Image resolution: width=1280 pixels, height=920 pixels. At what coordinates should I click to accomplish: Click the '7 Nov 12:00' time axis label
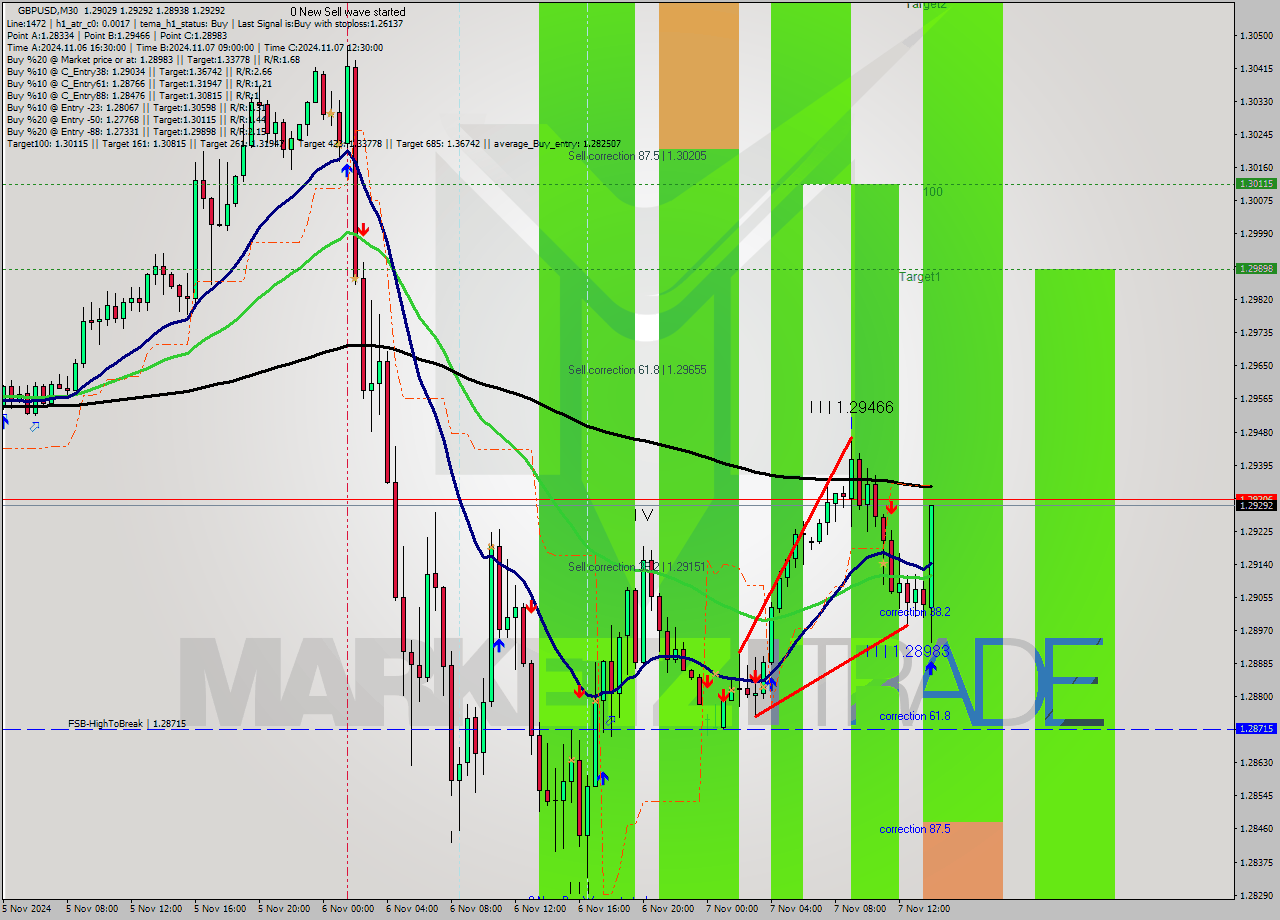click(923, 909)
